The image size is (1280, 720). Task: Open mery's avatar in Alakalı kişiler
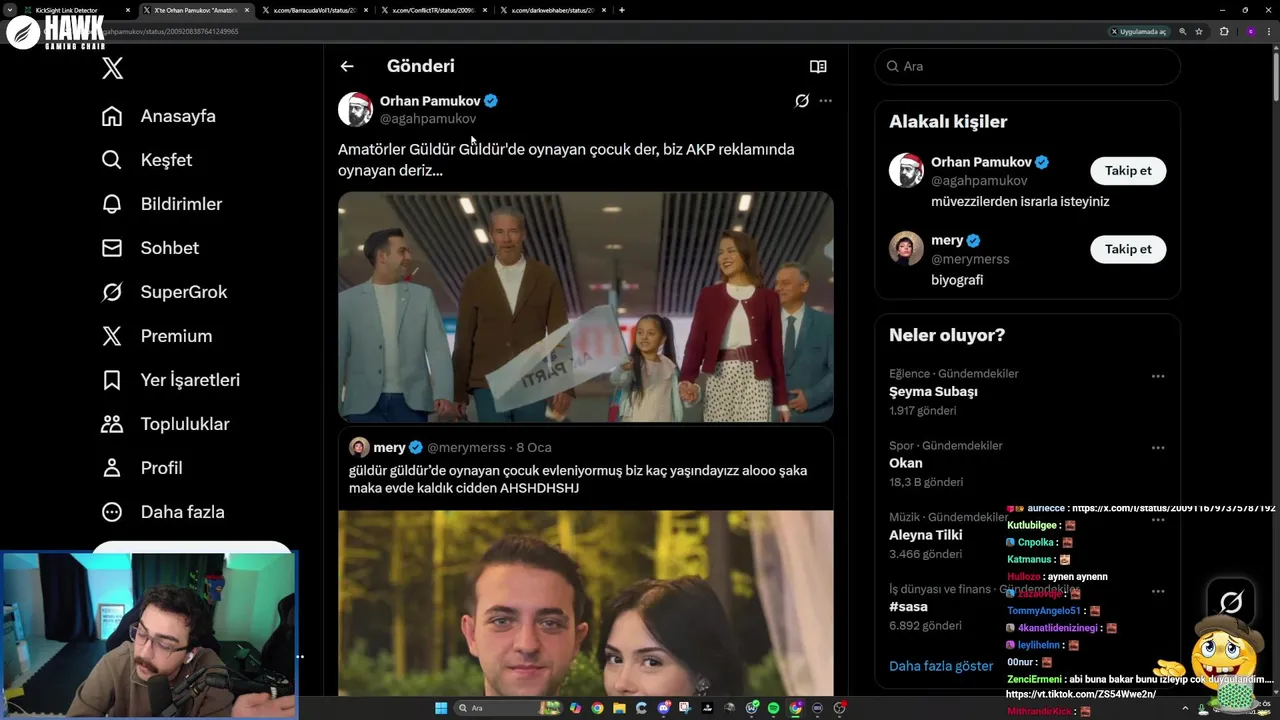[x=906, y=248]
